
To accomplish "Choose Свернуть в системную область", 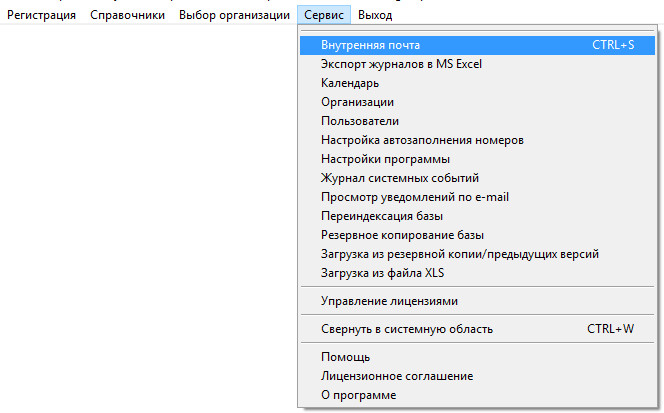I will click(407, 329).
